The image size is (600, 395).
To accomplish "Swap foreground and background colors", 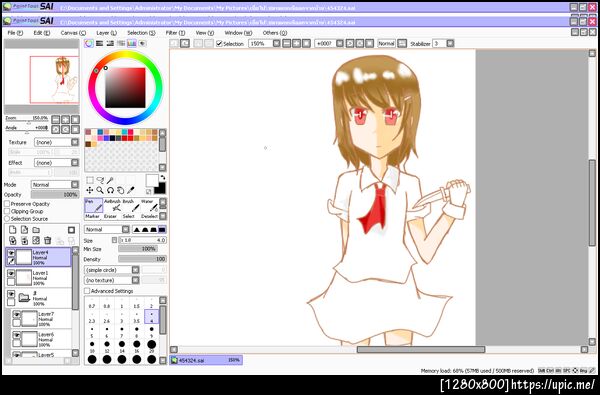I will (163, 177).
